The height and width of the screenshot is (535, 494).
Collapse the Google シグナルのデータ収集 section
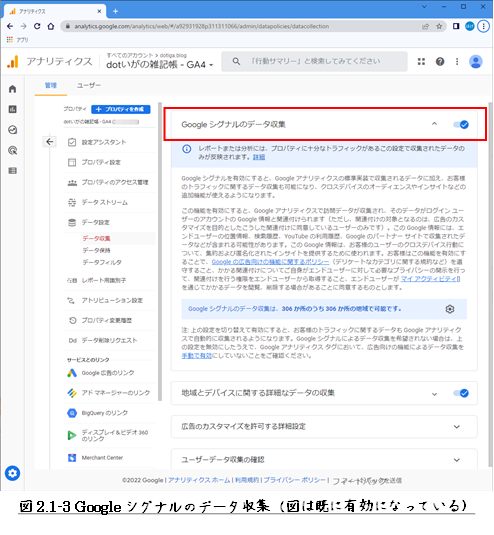tap(434, 124)
